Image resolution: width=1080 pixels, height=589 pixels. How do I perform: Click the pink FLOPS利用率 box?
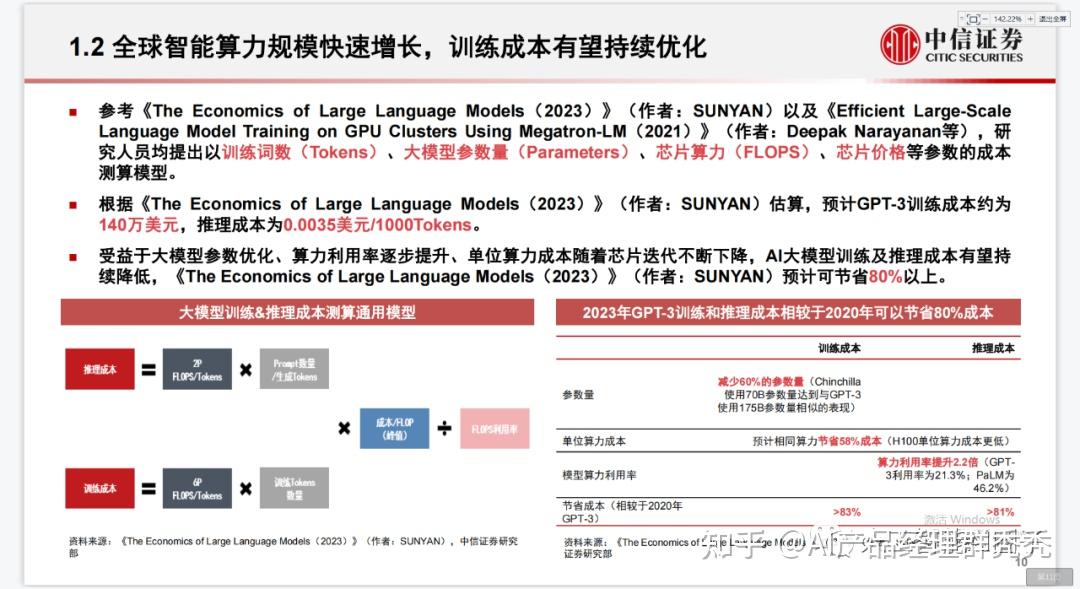[x=493, y=428]
